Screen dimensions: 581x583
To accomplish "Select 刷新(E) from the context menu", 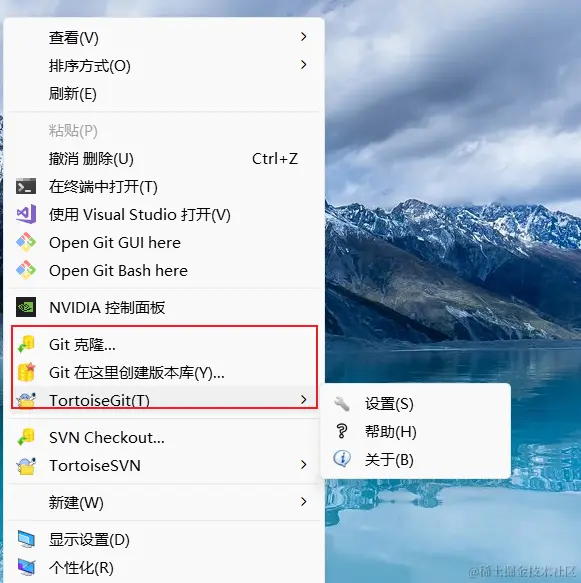I will click(x=164, y=93).
